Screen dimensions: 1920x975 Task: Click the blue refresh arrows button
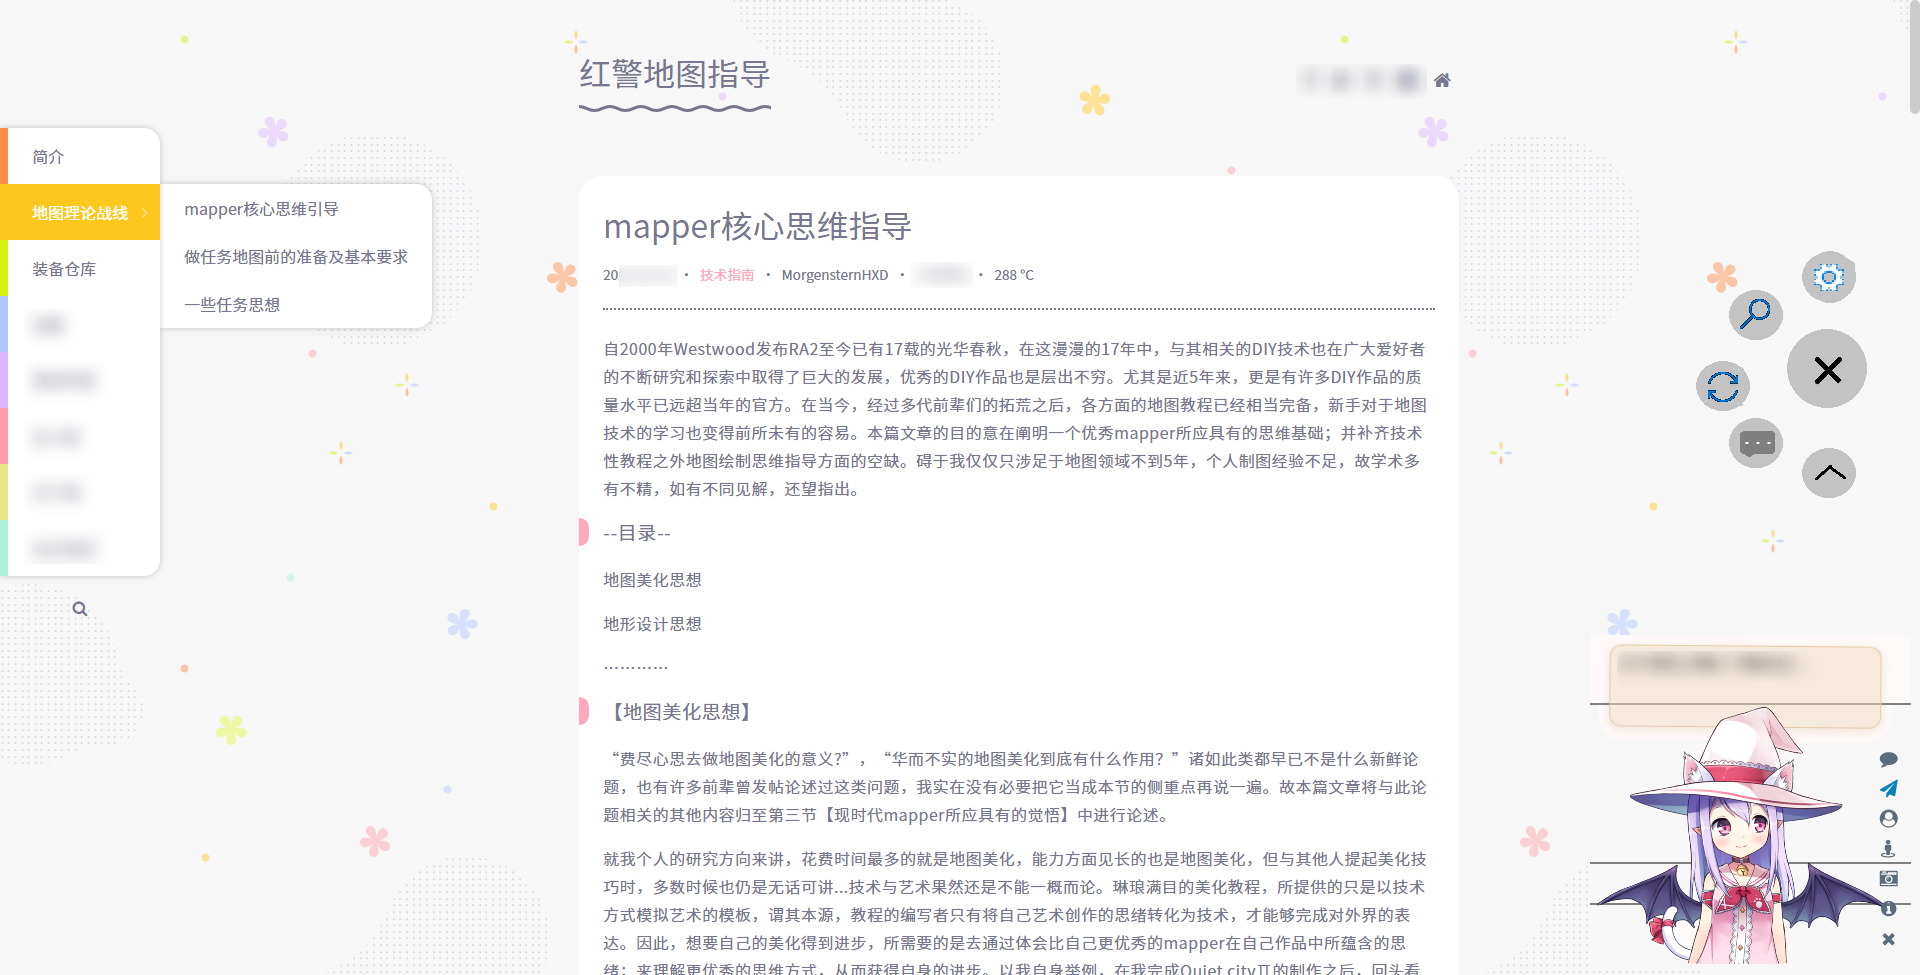pyautogui.click(x=1722, y=386)
